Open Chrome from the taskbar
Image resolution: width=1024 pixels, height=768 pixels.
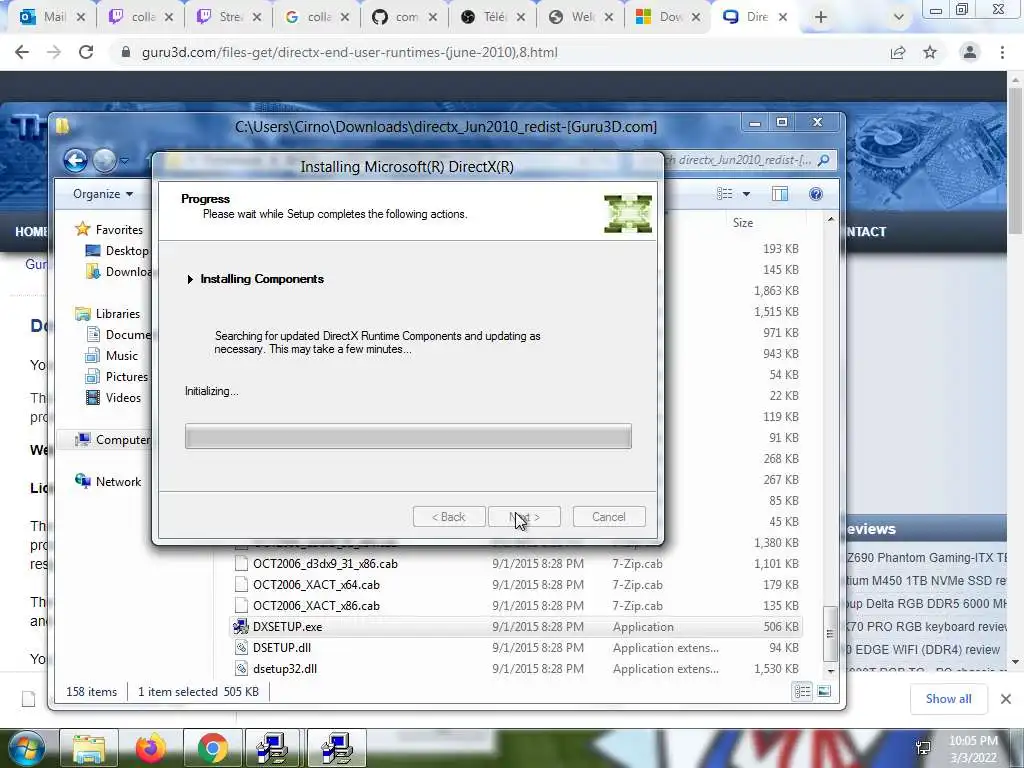213,748
